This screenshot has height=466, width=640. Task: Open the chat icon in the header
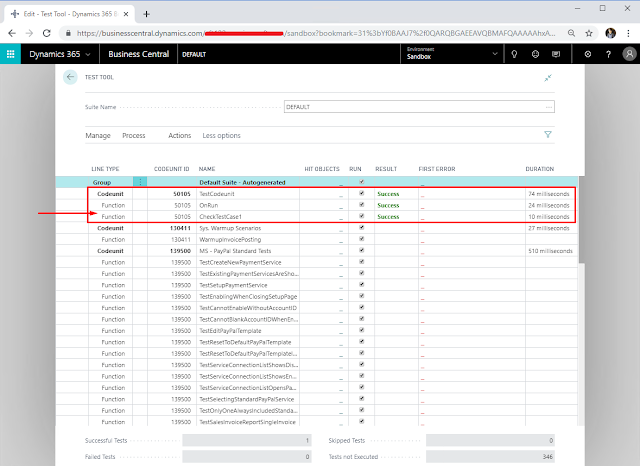556,54
